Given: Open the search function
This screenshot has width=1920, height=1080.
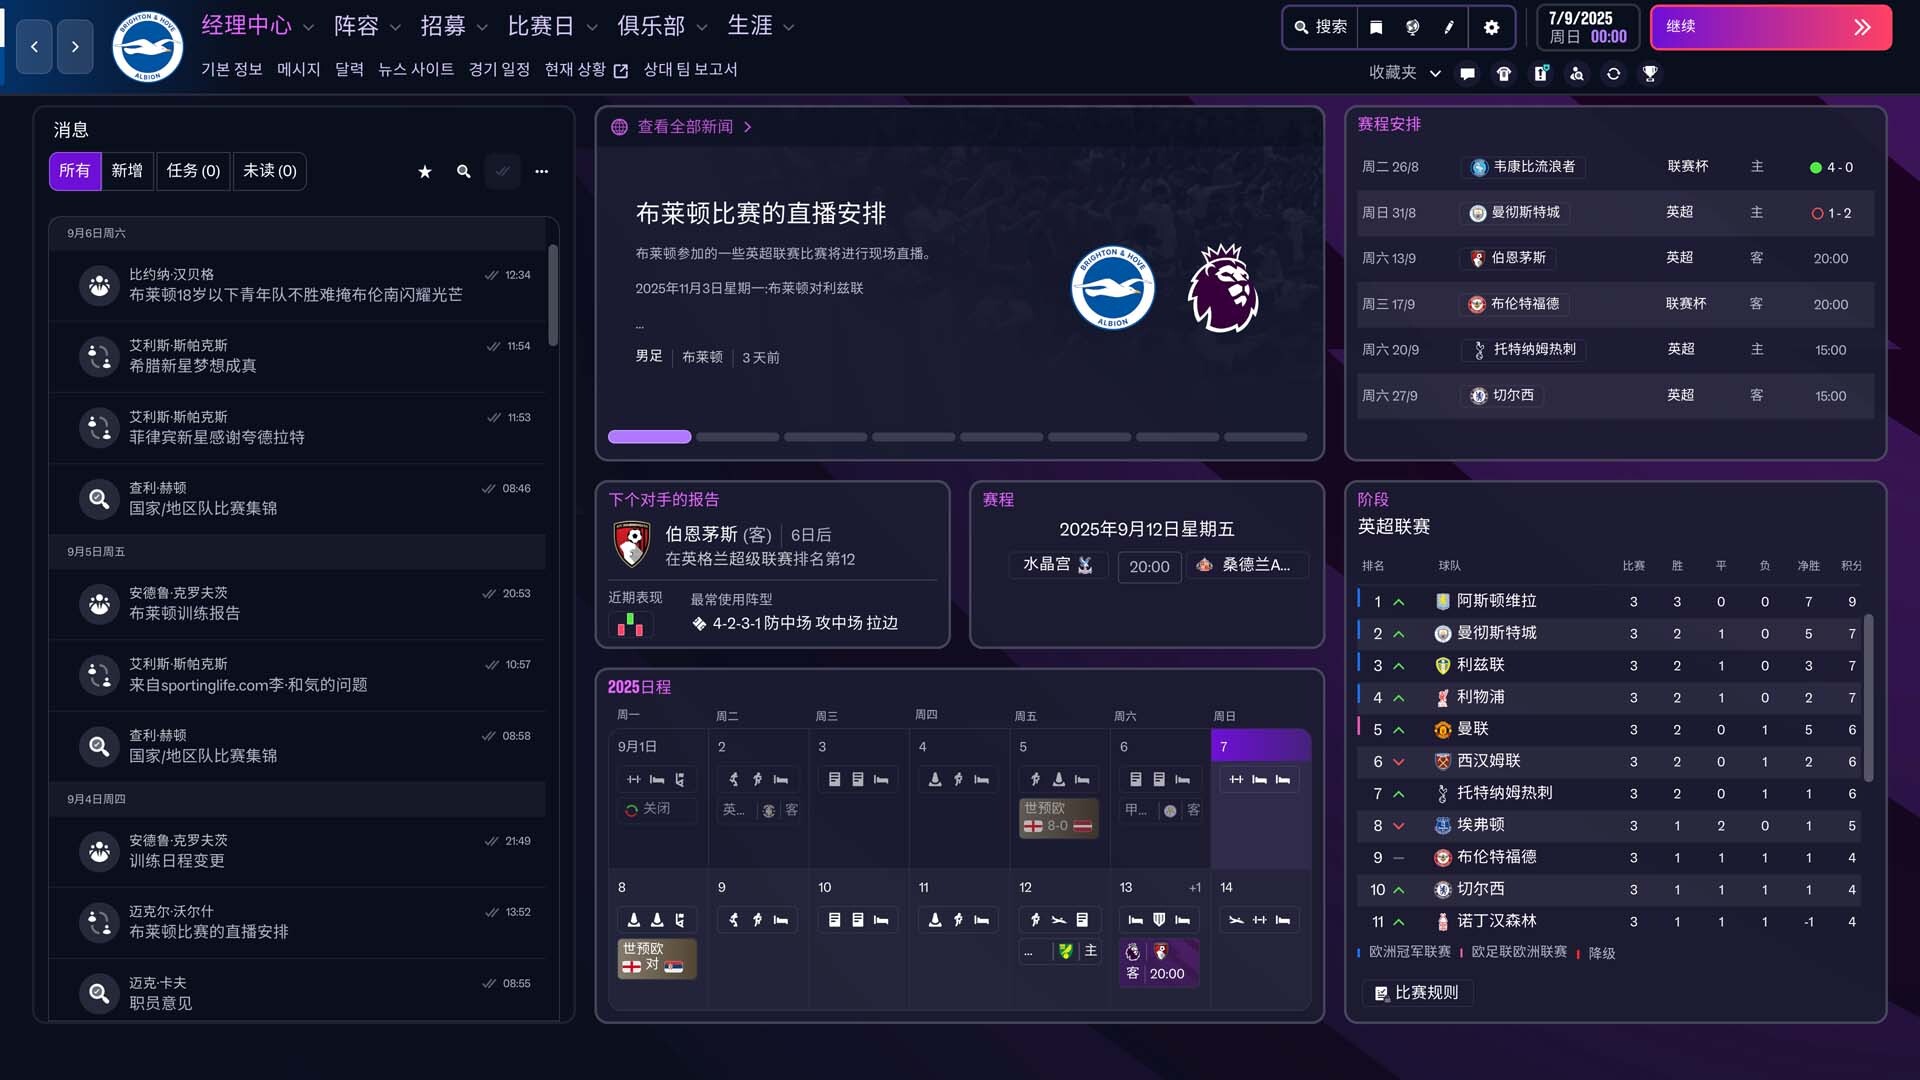Looking at the screenshot, I should pos(1320,27).
